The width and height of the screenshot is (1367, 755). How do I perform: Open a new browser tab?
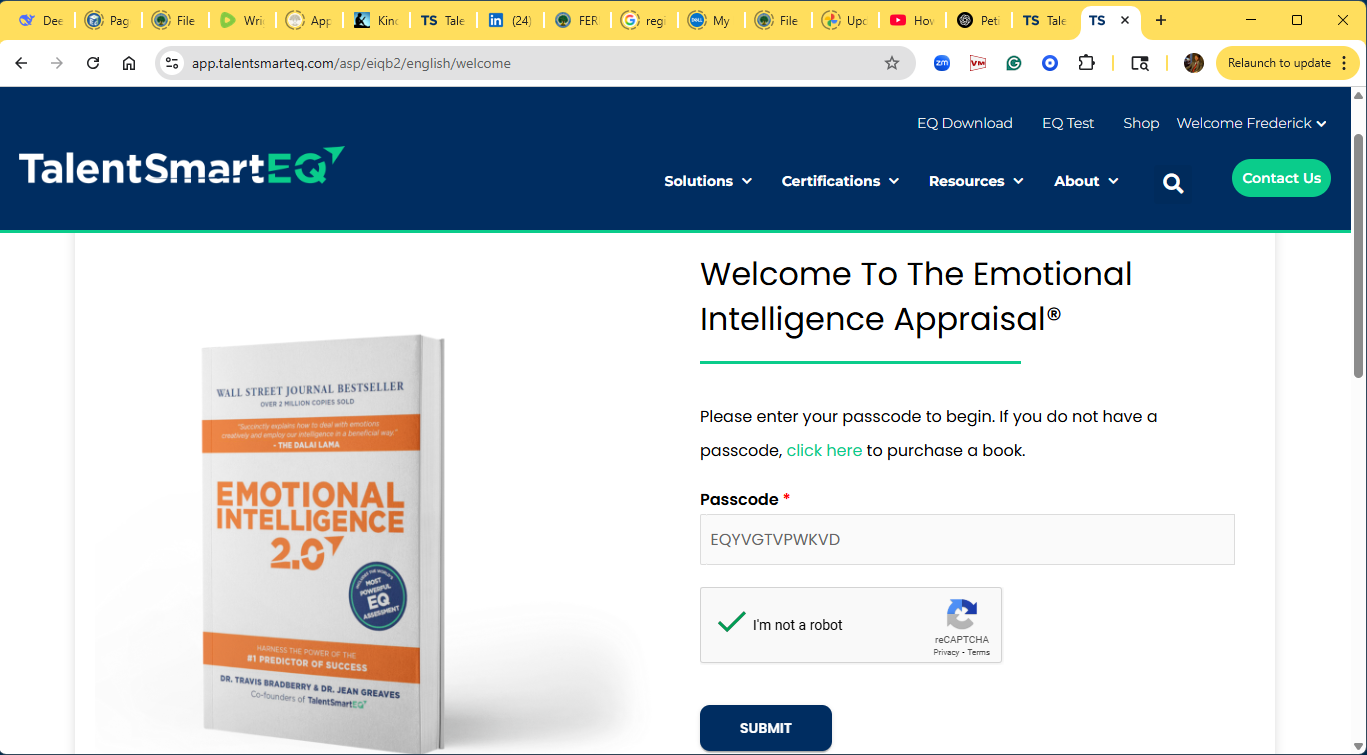(x=1160, y=20)
